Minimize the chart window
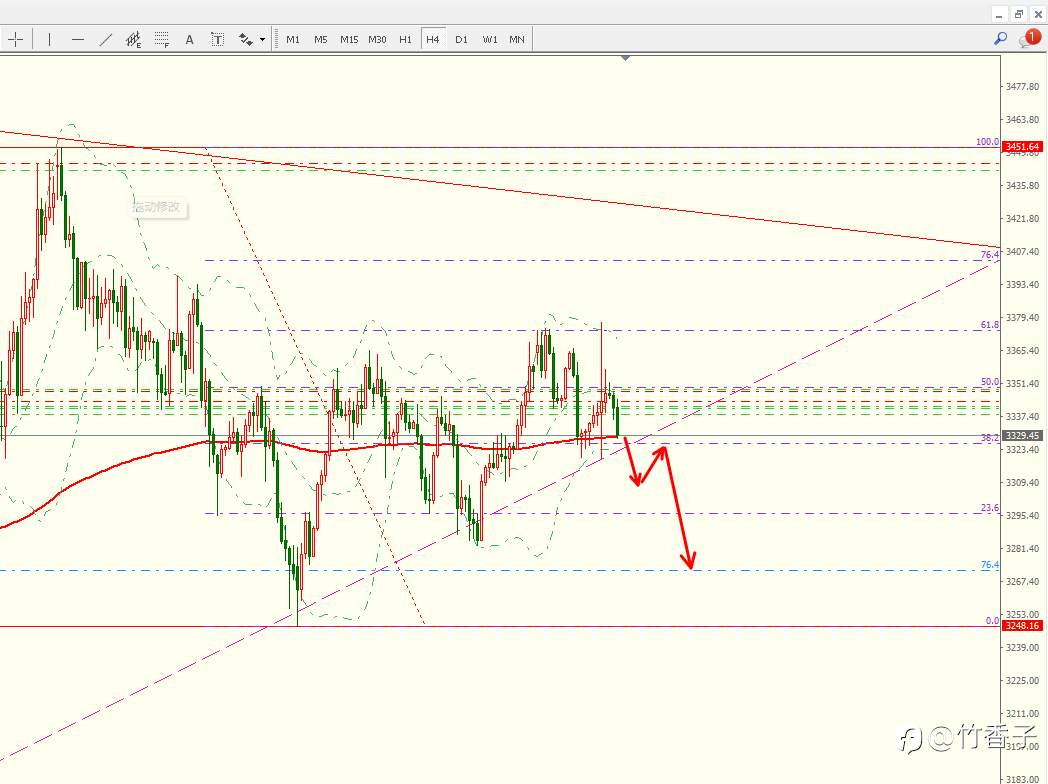Image resolution: width=1048 pixels, height=784 pixels. (x=999, y=14)
